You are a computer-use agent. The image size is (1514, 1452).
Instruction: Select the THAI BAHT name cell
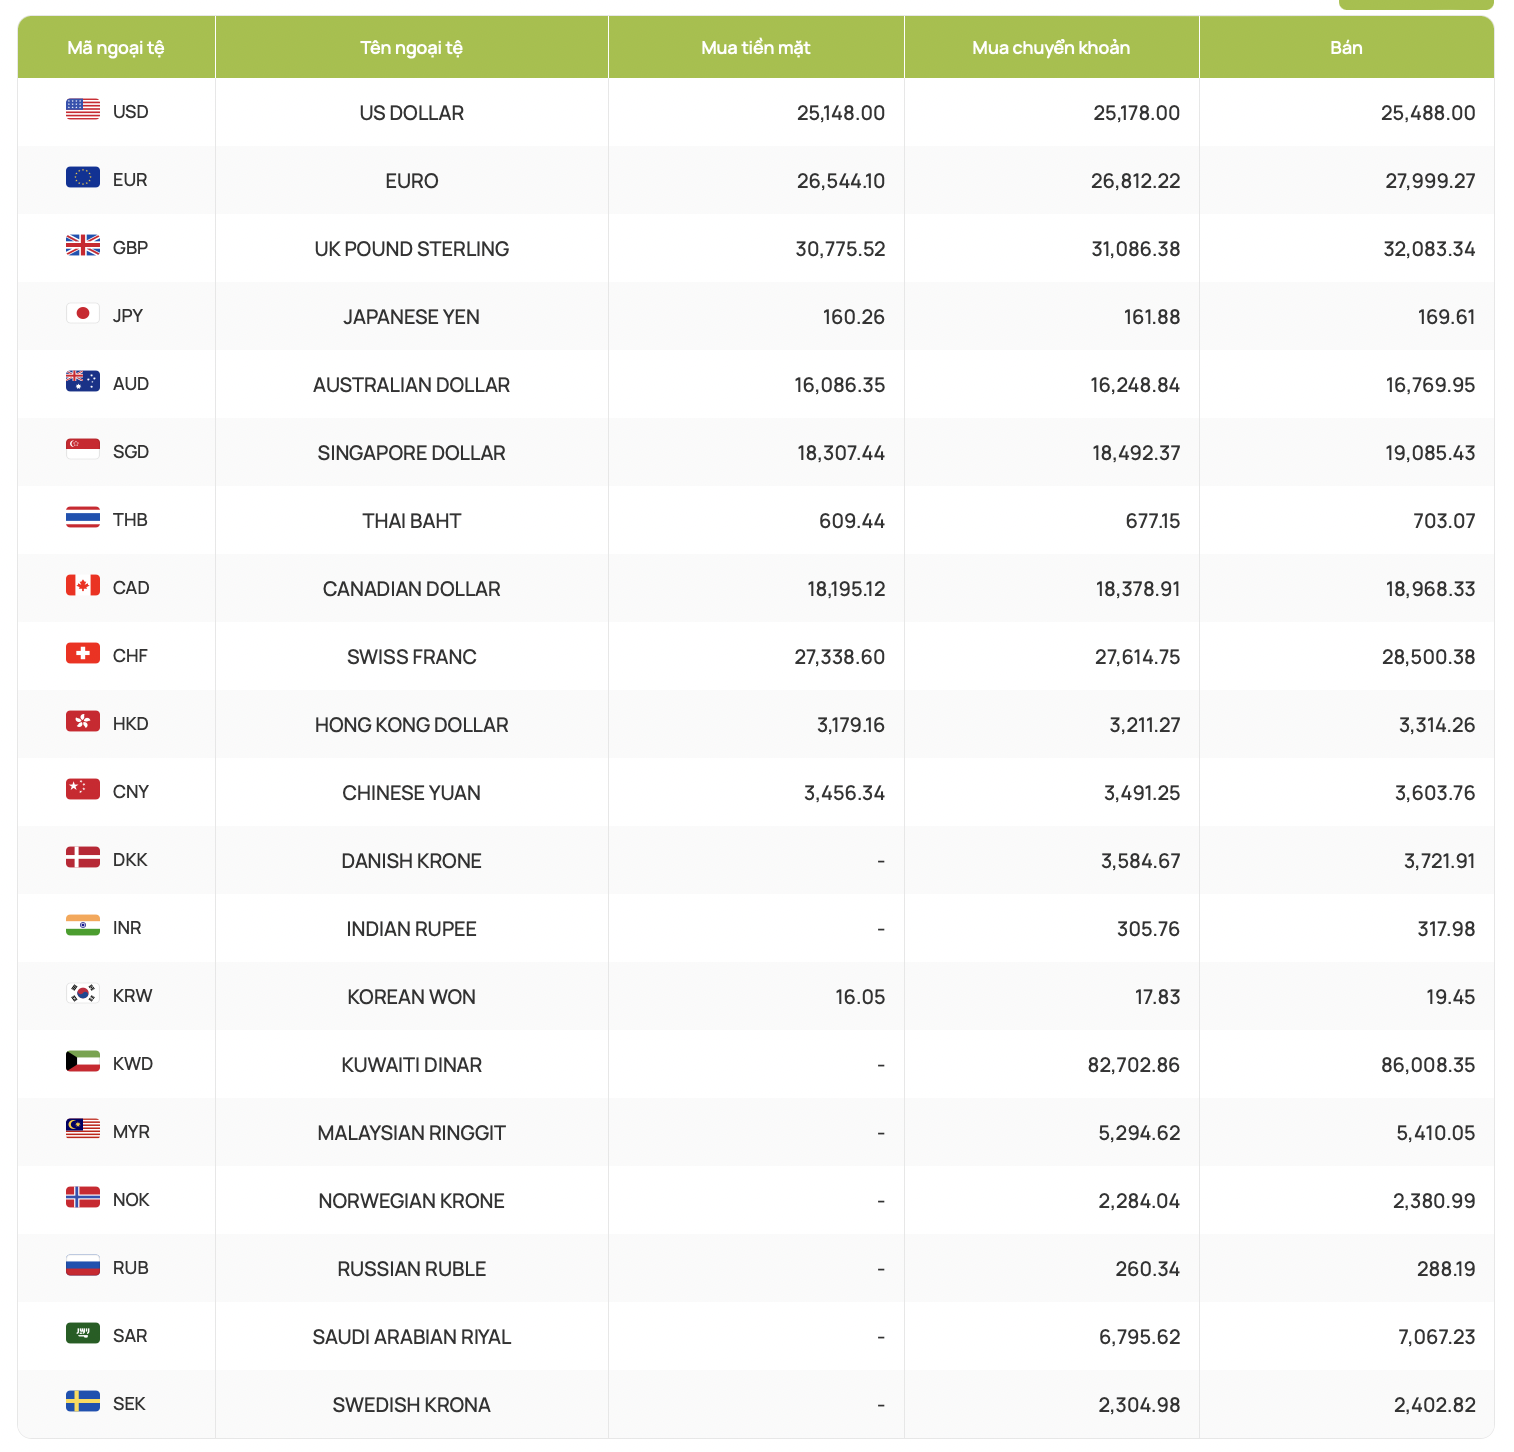412,521
